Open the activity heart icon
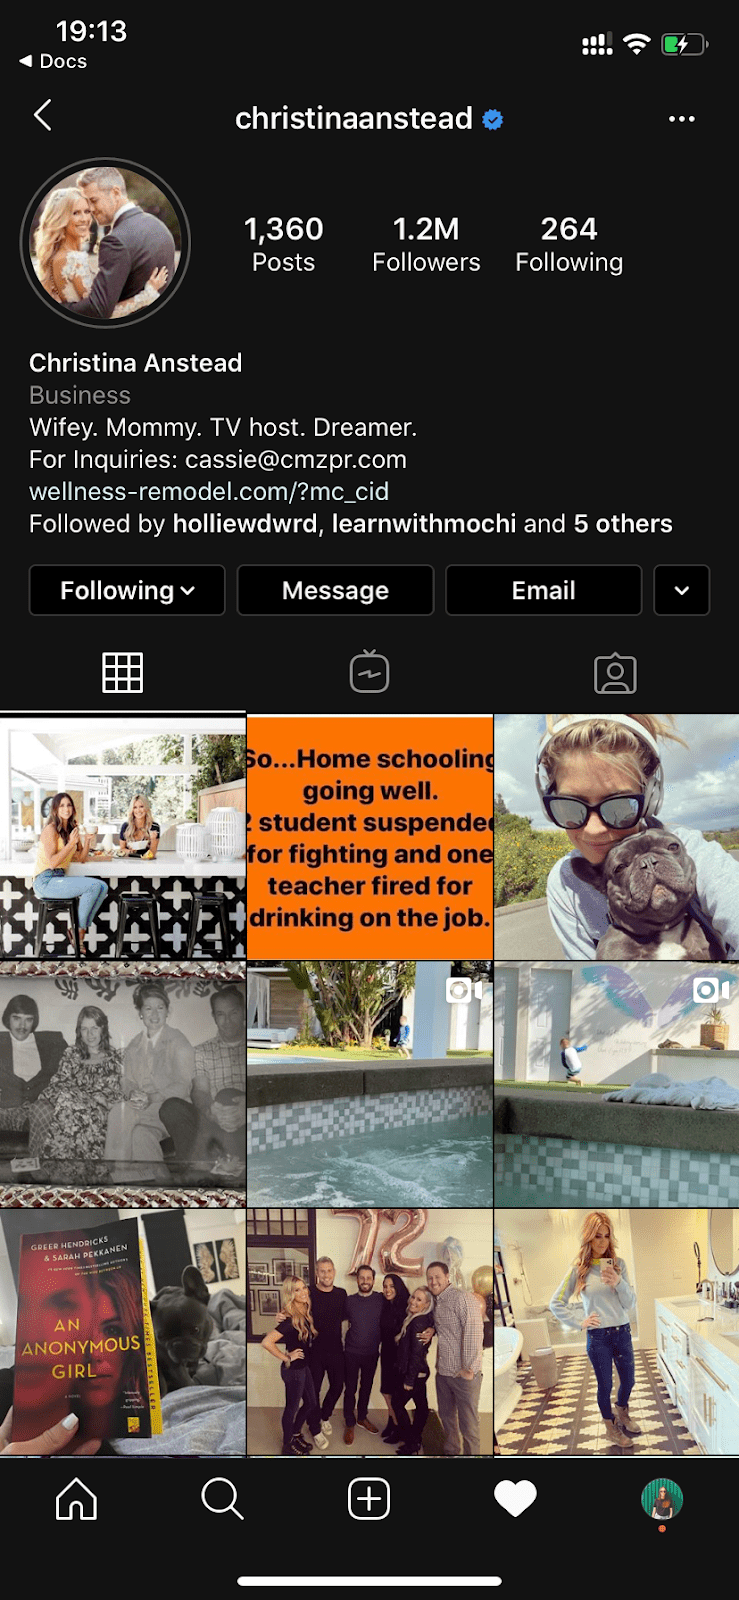Screen dimensions: 739x1600 (516, 1499)
